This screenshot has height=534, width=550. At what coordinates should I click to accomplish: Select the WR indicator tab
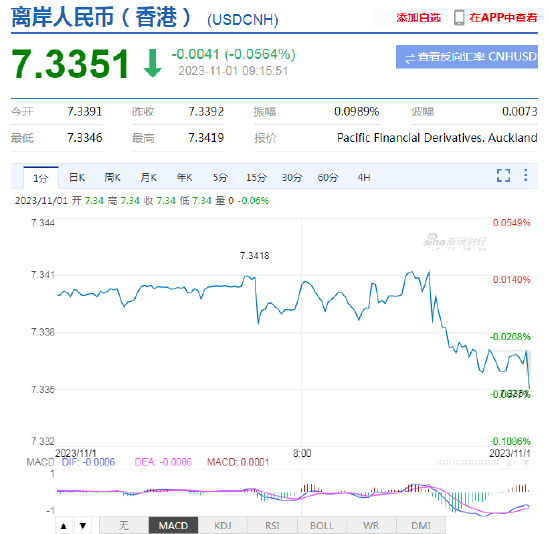pyautogui.click(x=371, y=525)
